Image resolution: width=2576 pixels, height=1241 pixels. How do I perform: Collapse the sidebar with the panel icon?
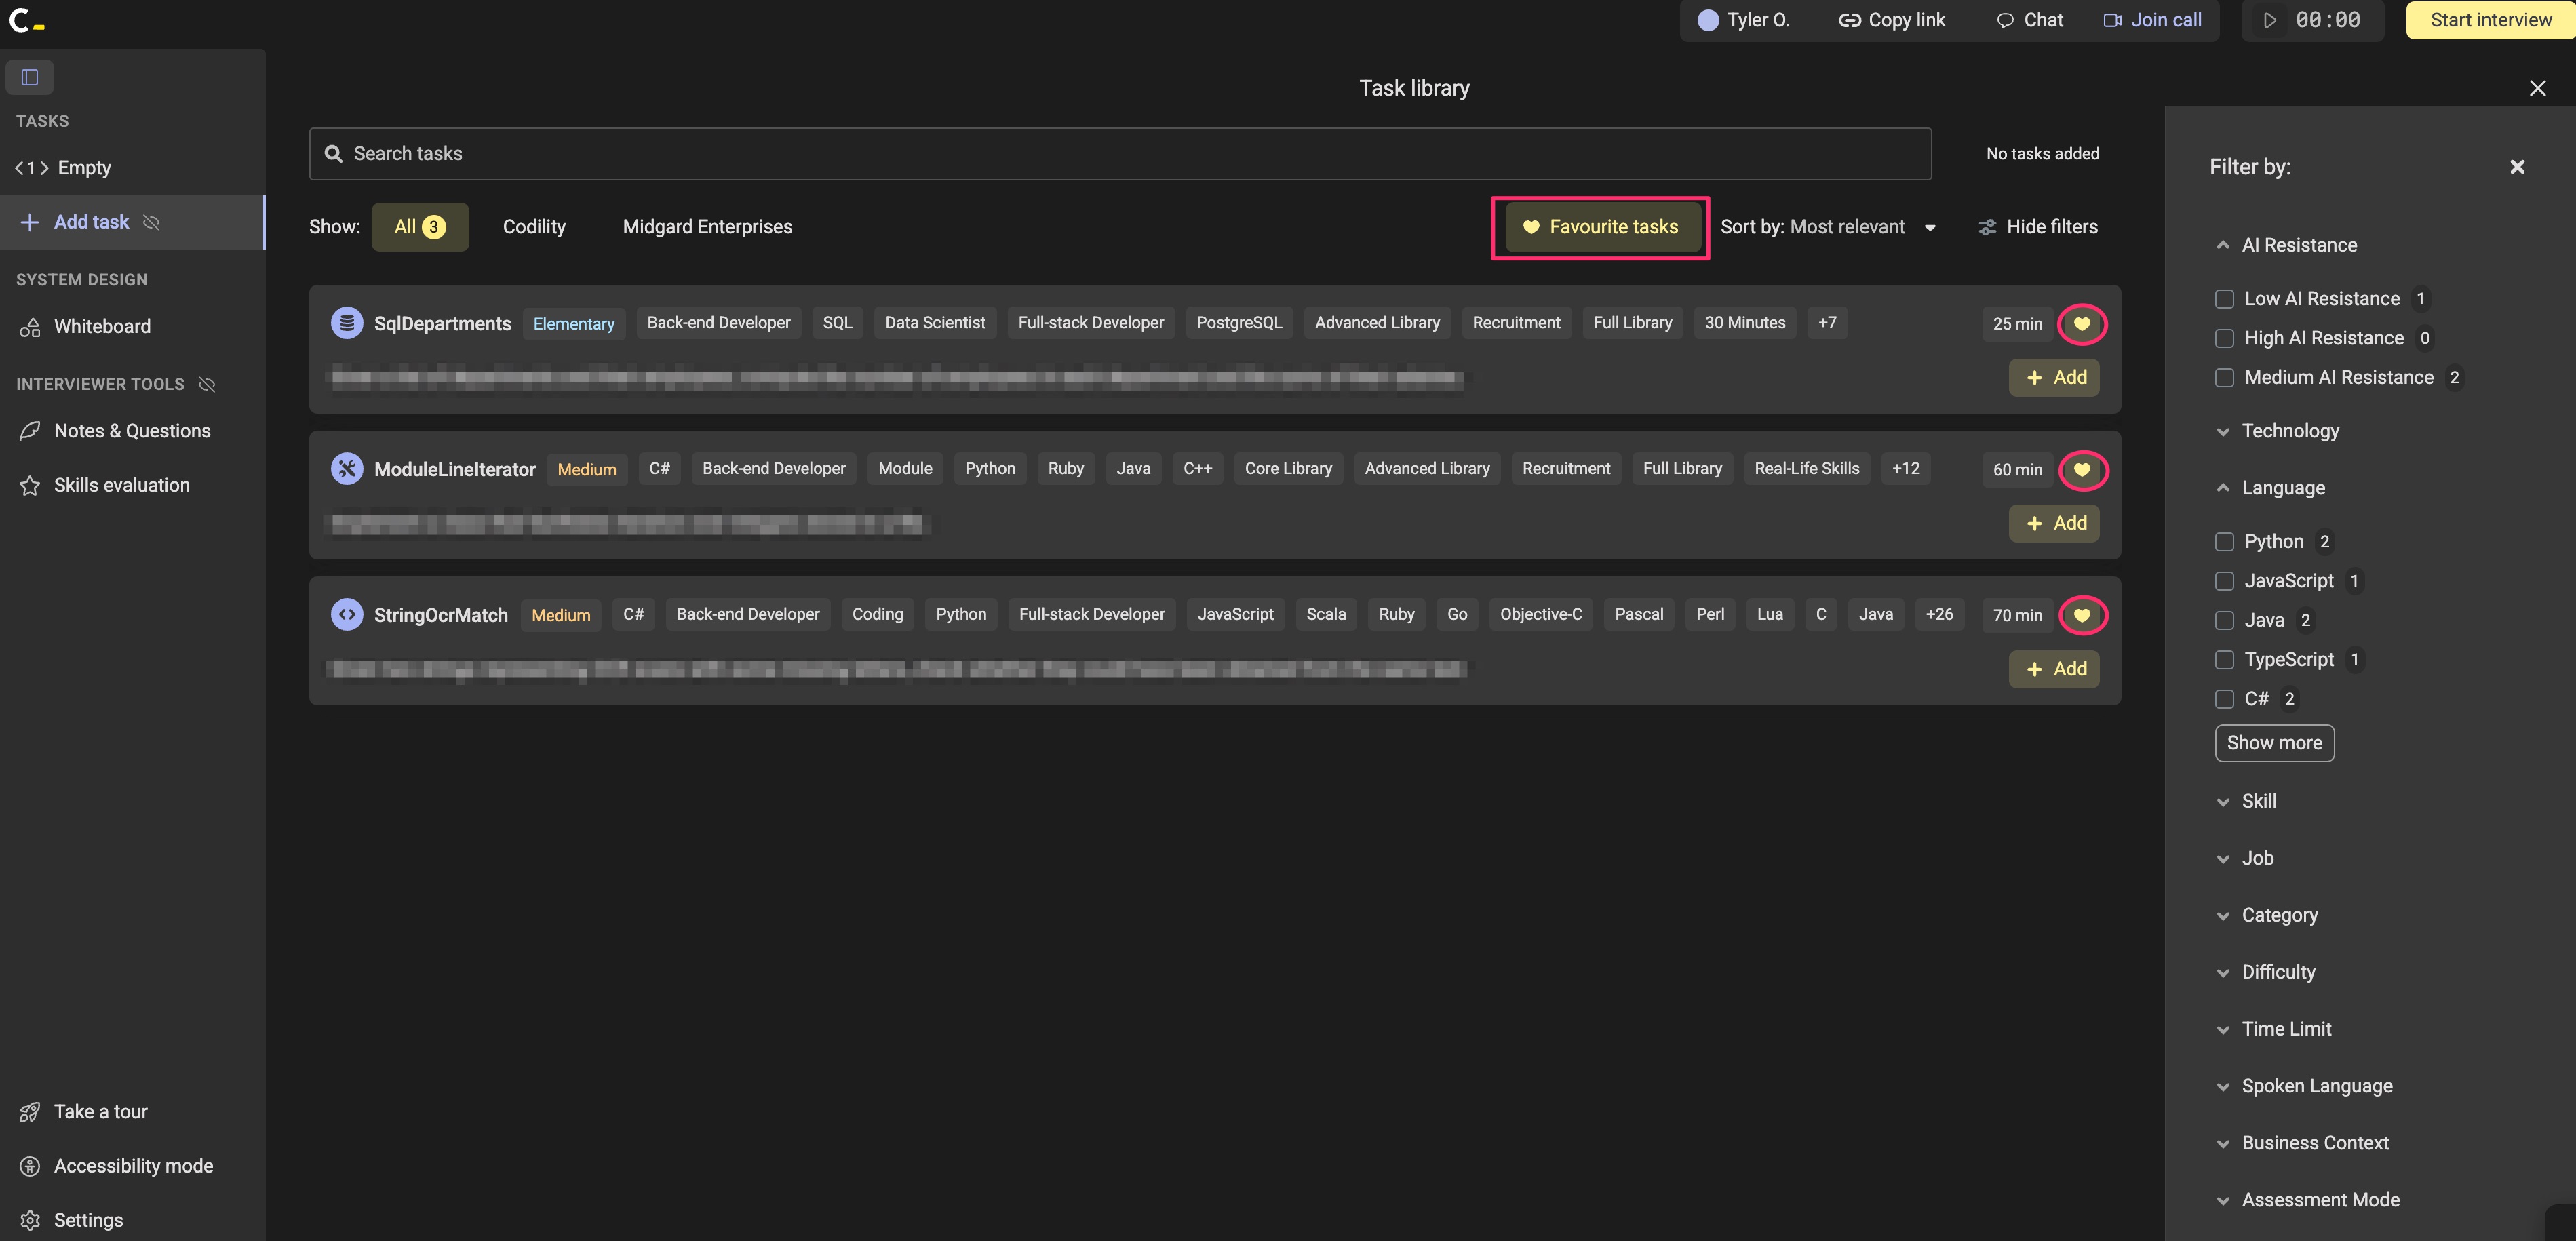coord(30,77)
